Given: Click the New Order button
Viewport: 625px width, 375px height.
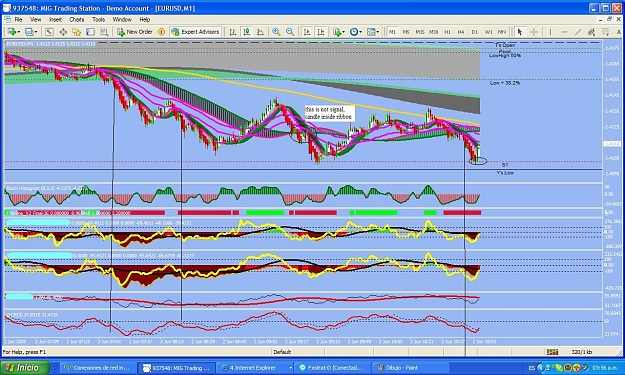Looking at the screenshot, I should click(135, 32).
